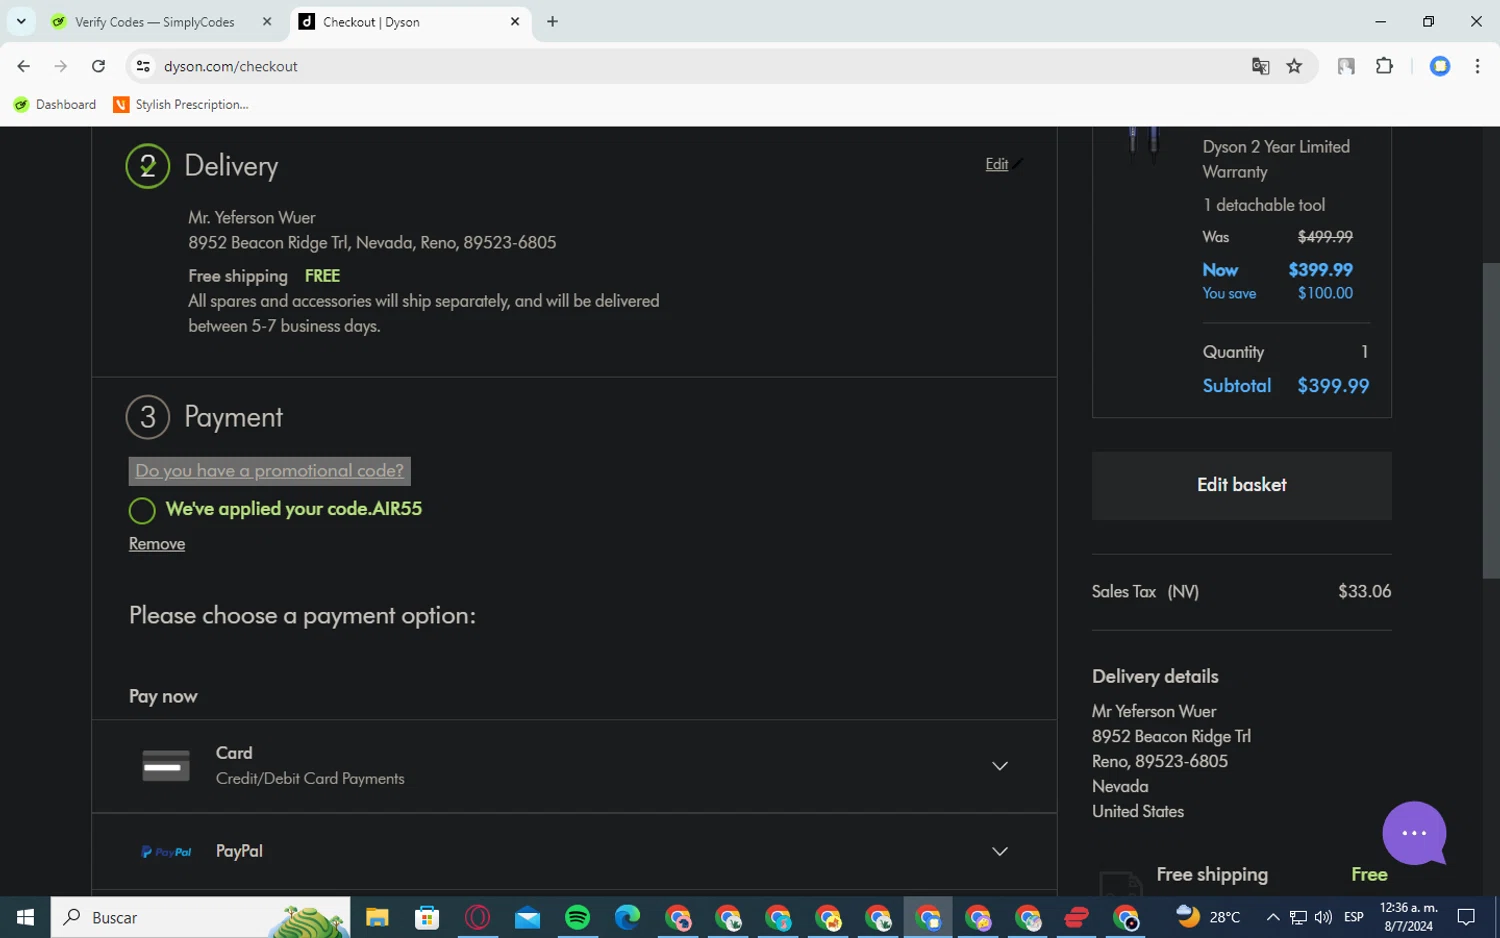Click the PayPal logo icon
This screenshot has height=938, width=1500.
point(166,852)
